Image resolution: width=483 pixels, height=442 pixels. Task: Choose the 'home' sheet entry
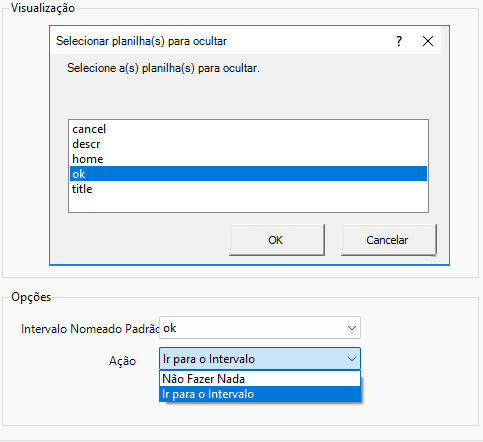pos(248,159)
